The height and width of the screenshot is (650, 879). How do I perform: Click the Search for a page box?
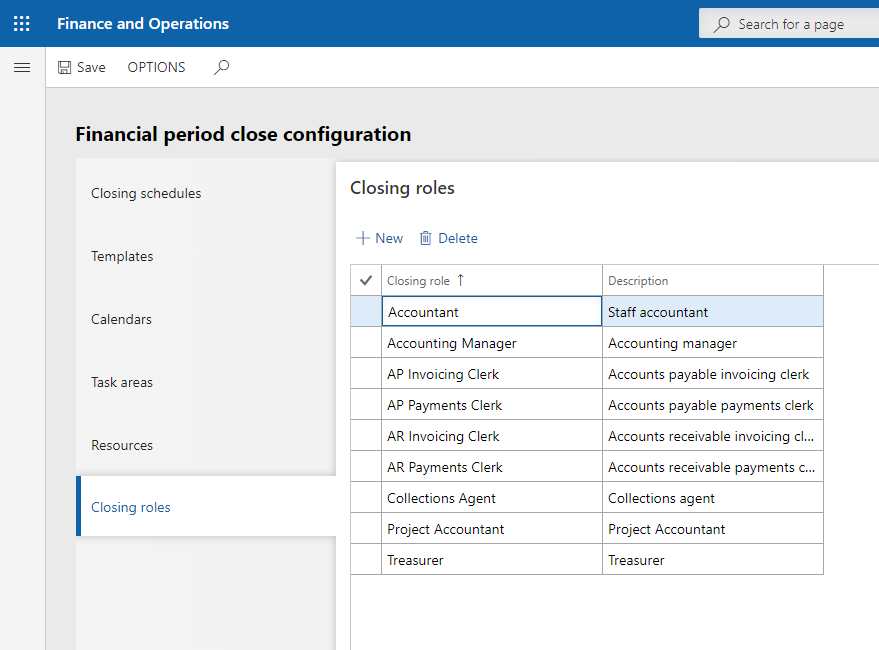[x=790, y=24]
